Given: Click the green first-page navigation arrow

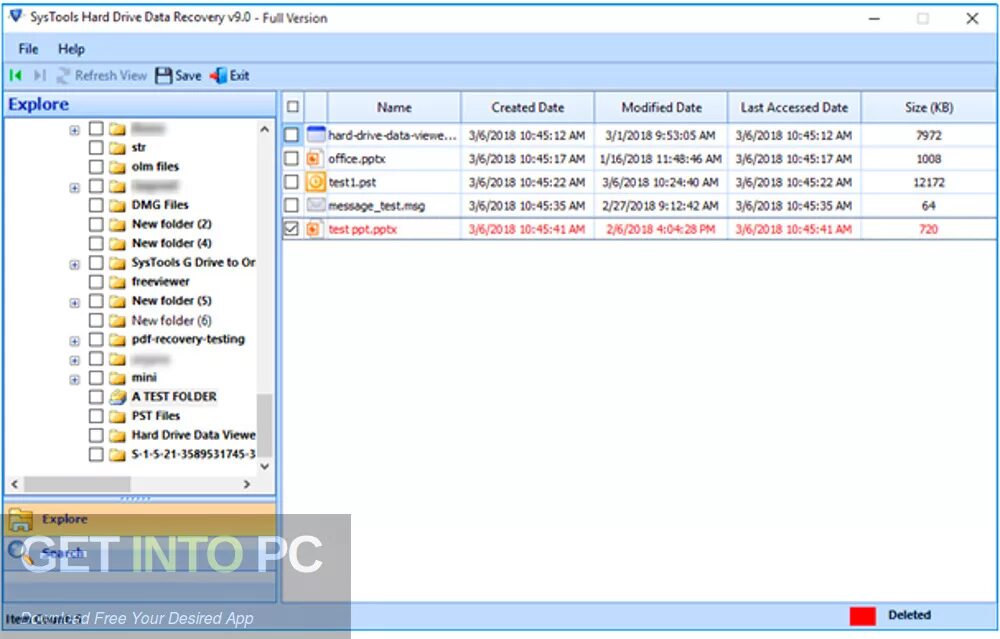Looking at the screenshot, I should coord(16,75).
